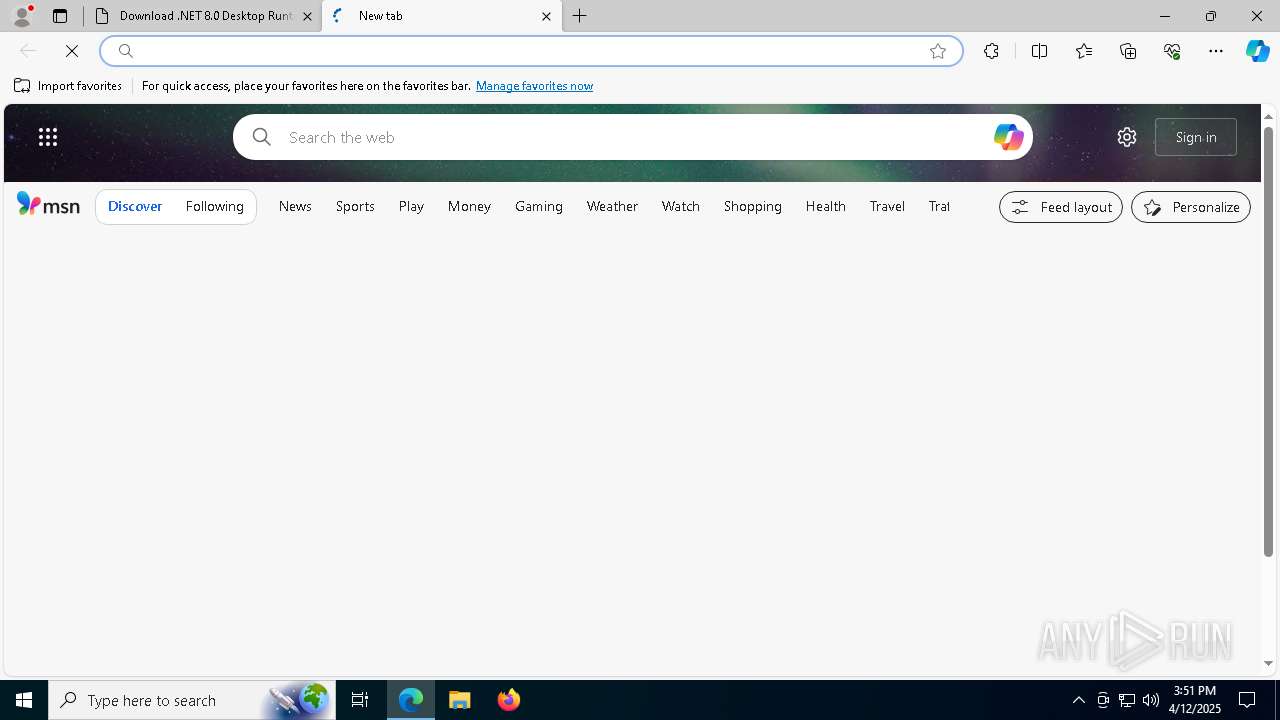Select the Discover feed tab
Image resolution: width=1280 pixels, height=720 pixels.
pyautogui.click(x=135, y=206)
